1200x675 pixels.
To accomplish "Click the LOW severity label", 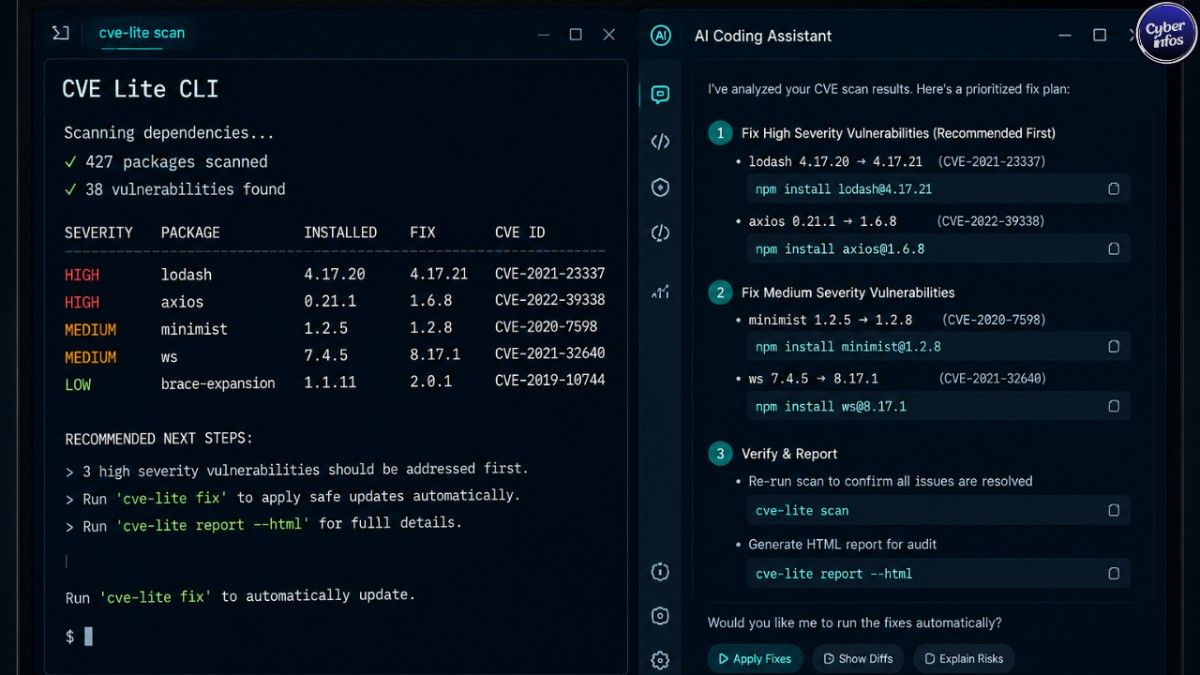I will point(78,384).
